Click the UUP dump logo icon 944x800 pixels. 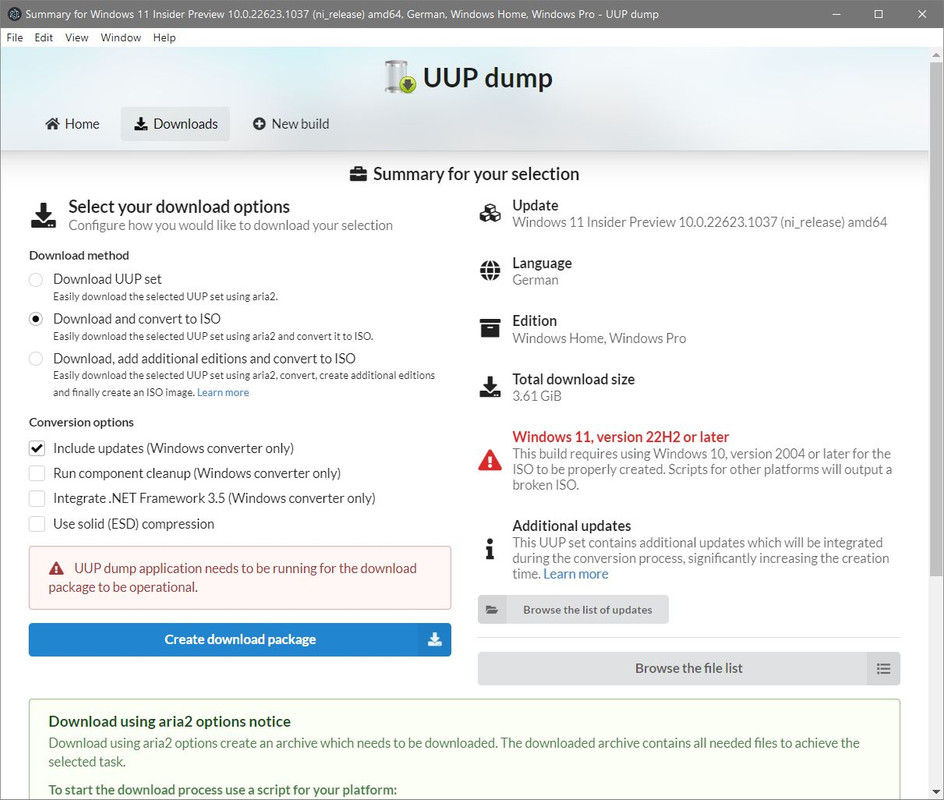click(x=400, y=77)
